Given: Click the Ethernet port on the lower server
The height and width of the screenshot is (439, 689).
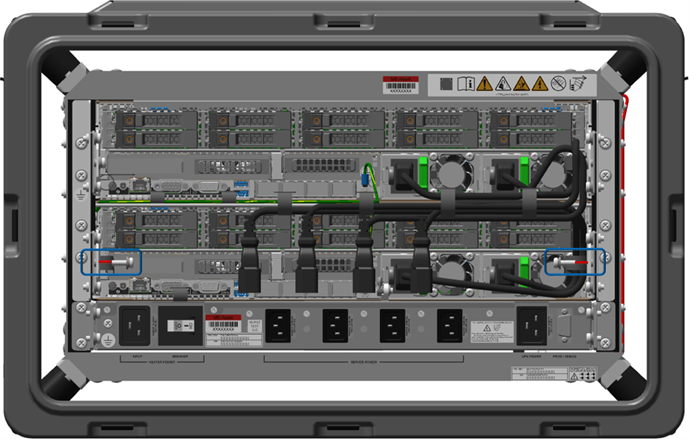Looking at the screenshot, I should (140, 285).
